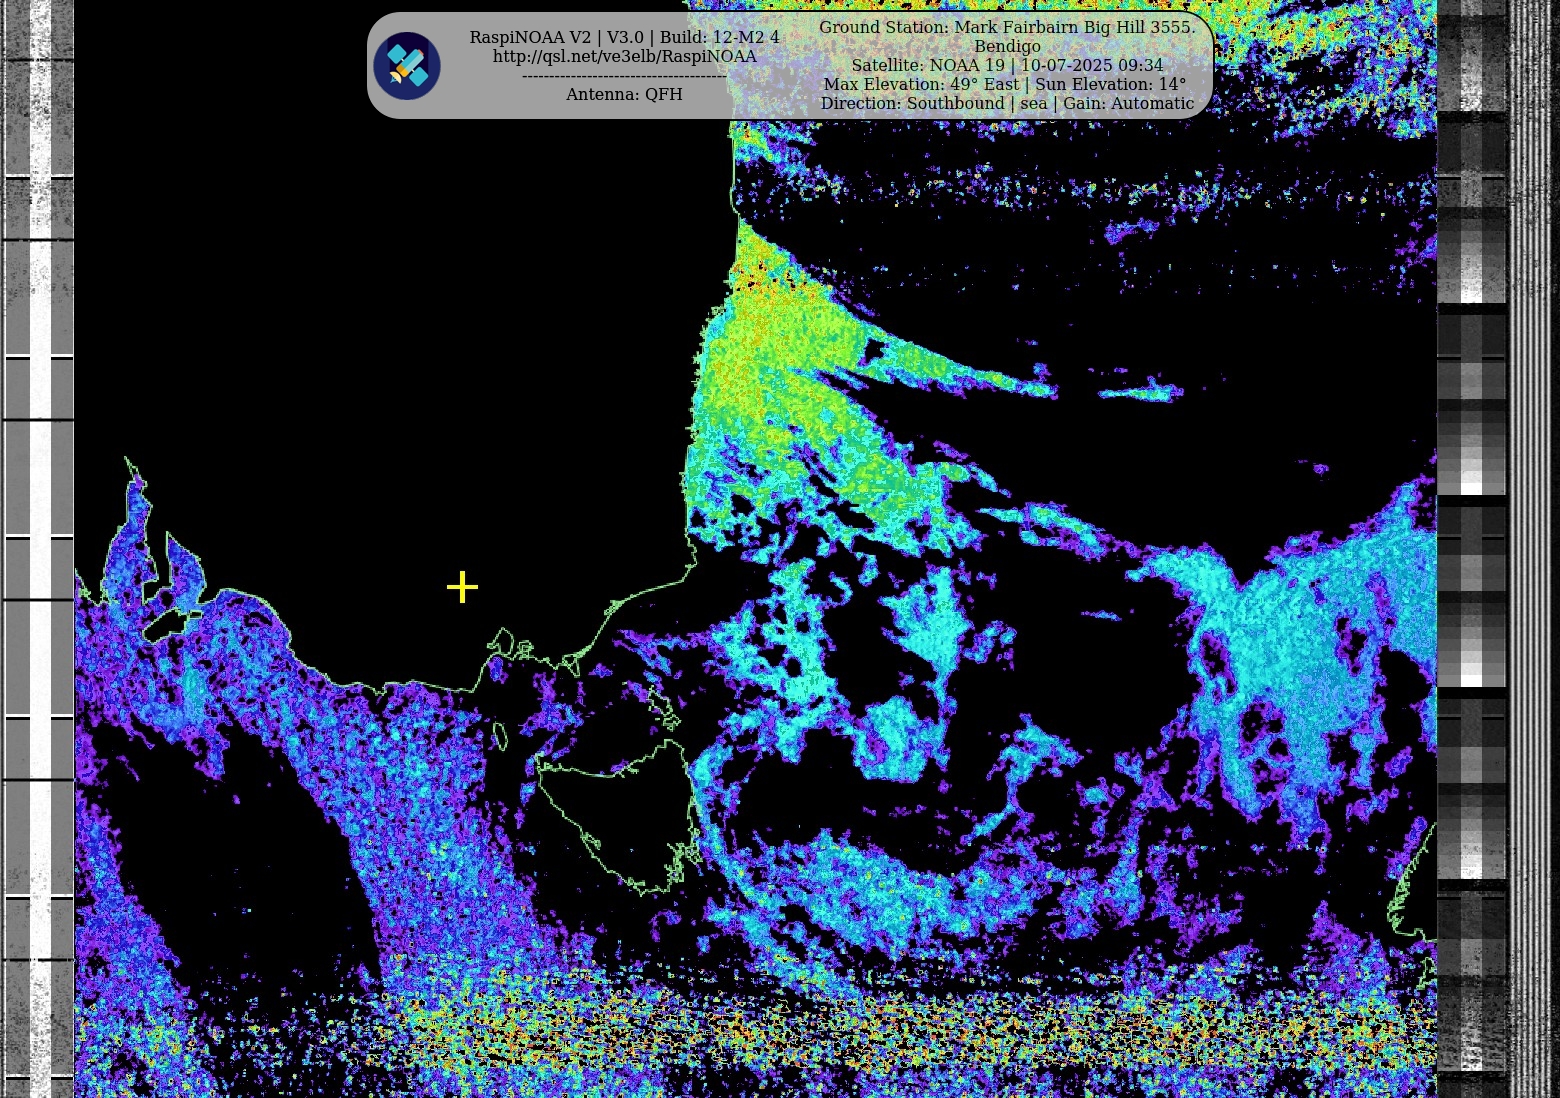
Task: Click the Ground Station Mark Fairbairn text
Action: [1006, 27]
